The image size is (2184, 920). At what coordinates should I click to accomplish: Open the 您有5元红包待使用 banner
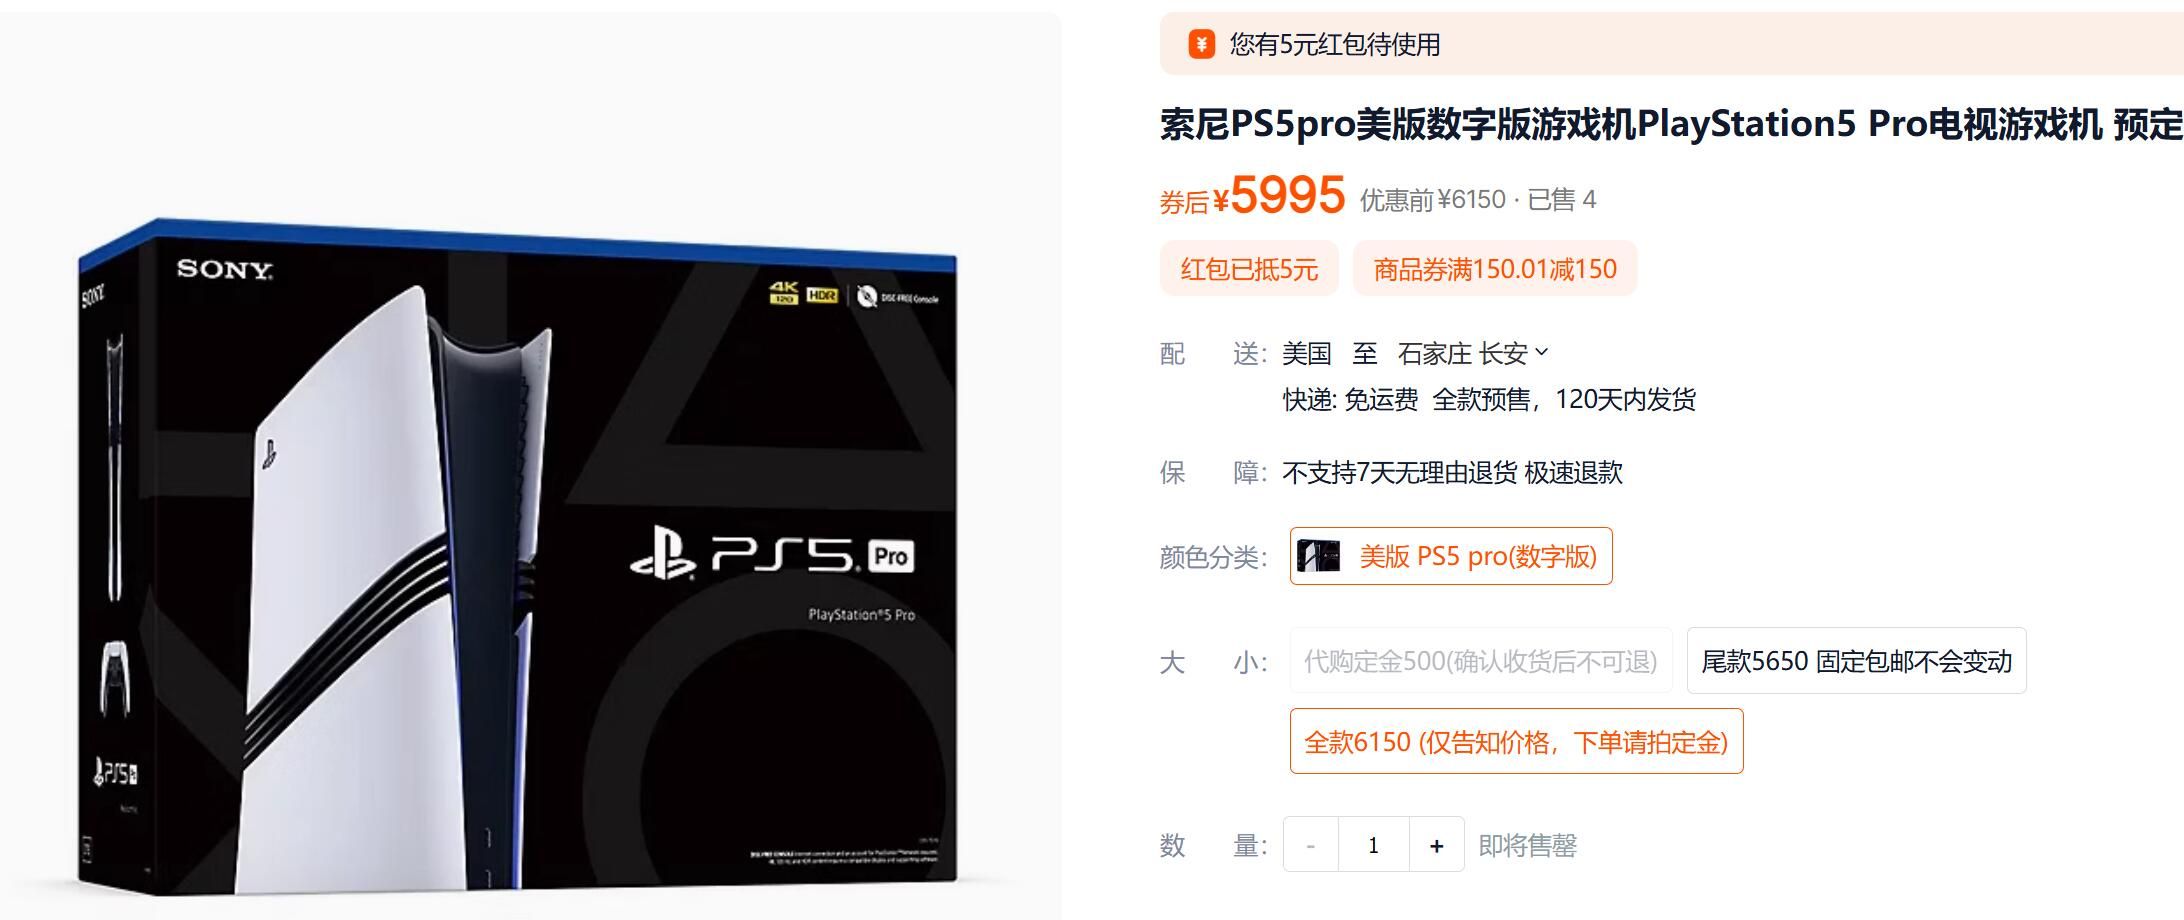click(x=1671, y=44)
